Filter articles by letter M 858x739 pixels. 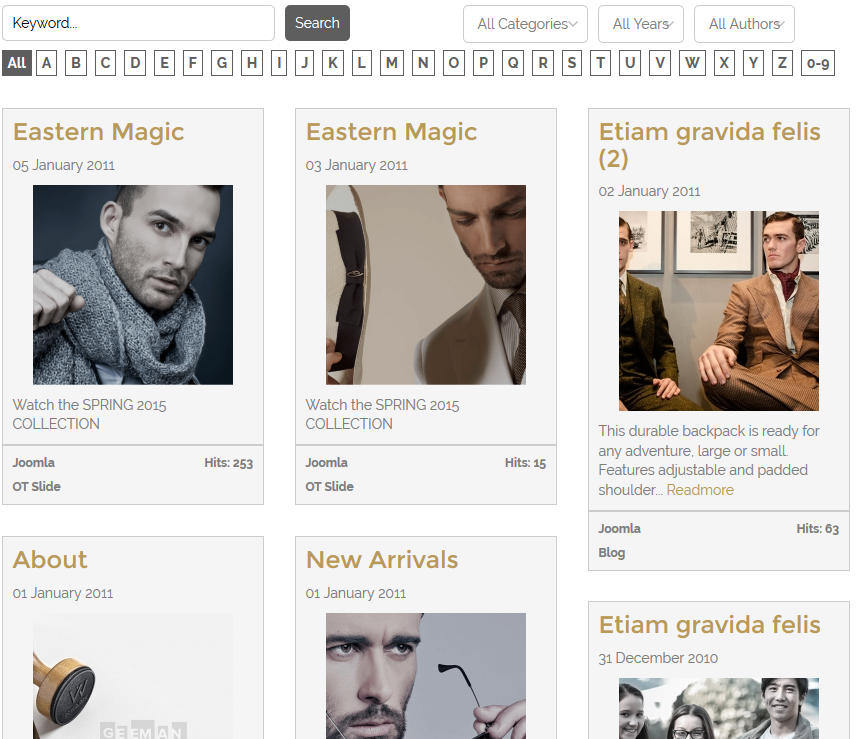point(392,63)
